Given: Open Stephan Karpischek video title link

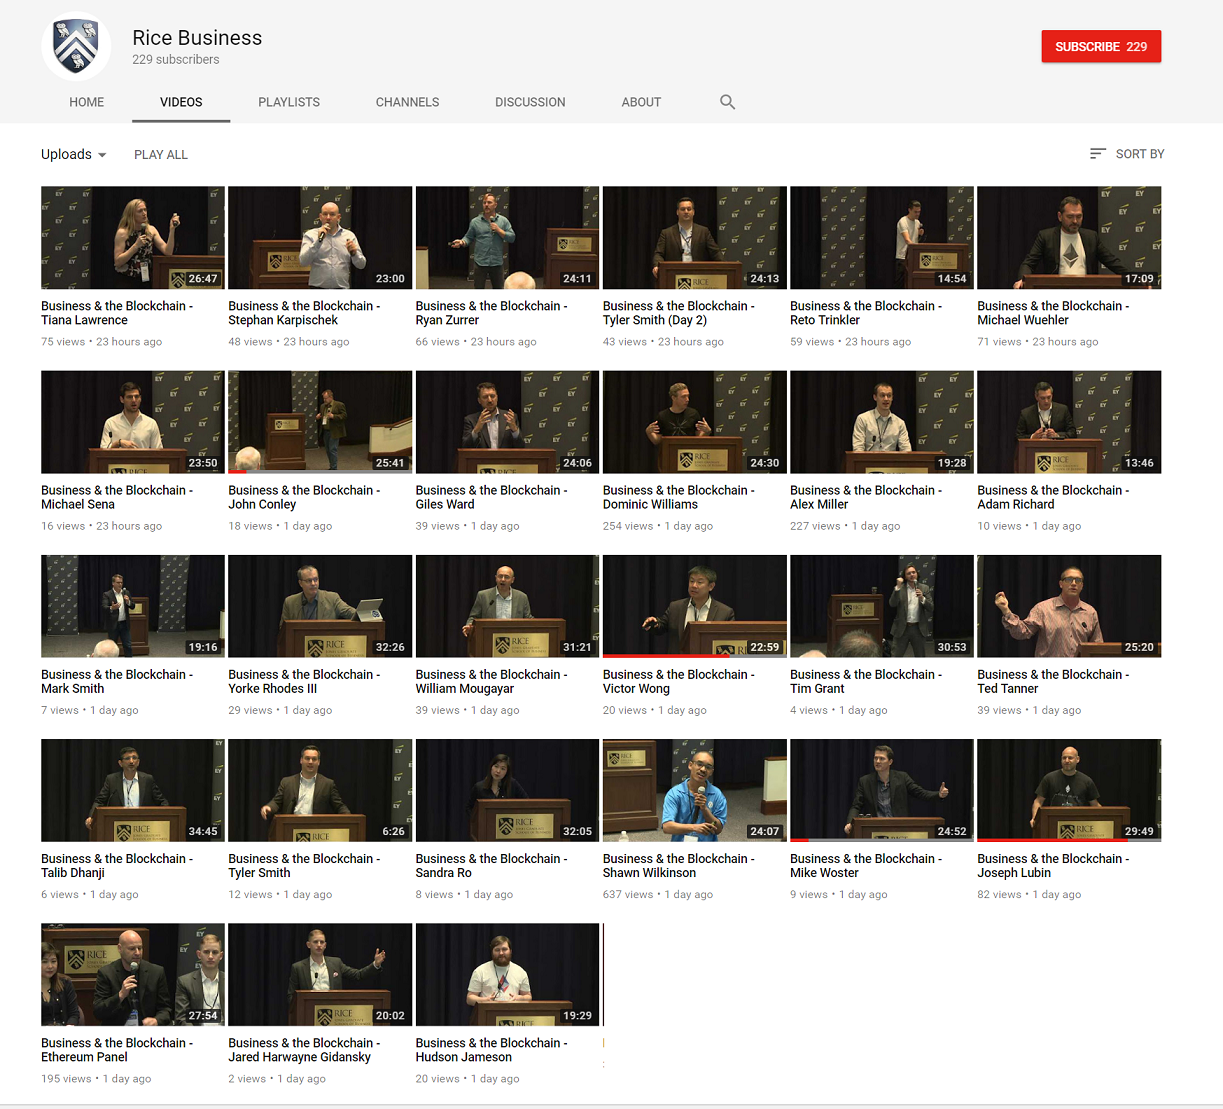Looking at the screenshot, I should point(304,313).
